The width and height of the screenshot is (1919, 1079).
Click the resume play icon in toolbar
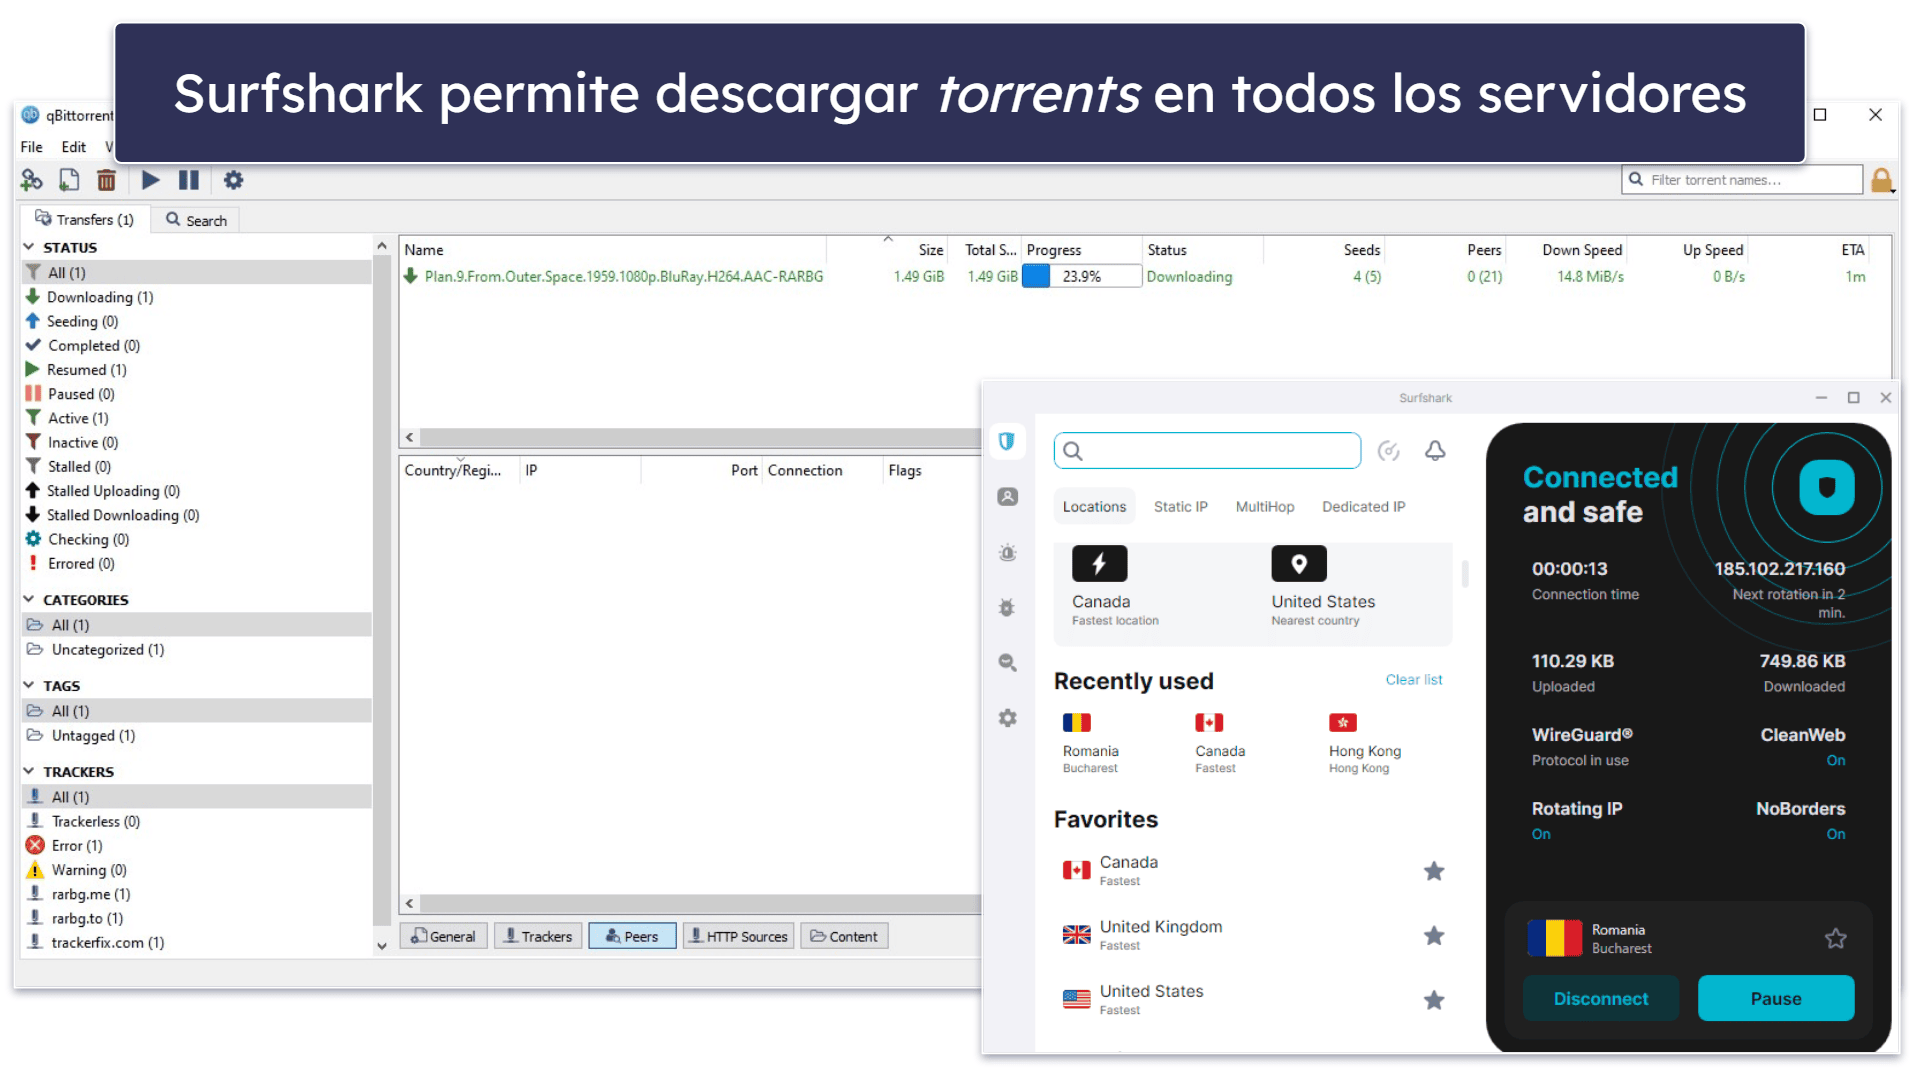(x=151, y=180)
